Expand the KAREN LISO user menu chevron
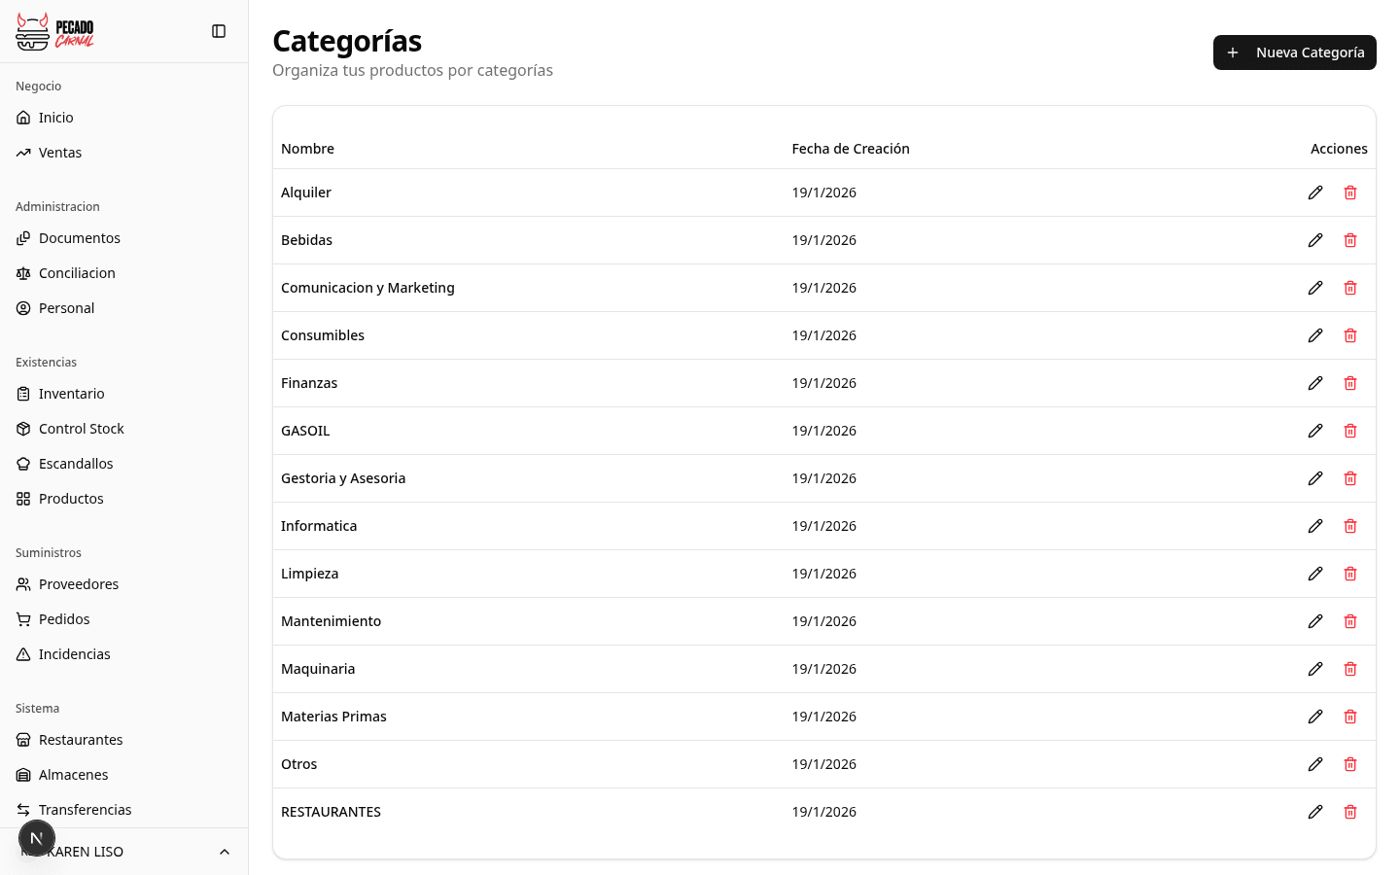The width and height of the screenshot is (1400, 875). 224,852
